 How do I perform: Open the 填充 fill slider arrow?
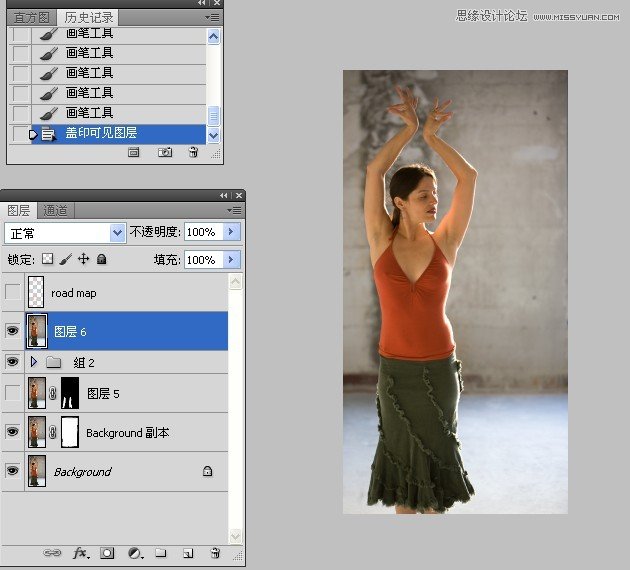pyautogui.click(x=231, y=259)
